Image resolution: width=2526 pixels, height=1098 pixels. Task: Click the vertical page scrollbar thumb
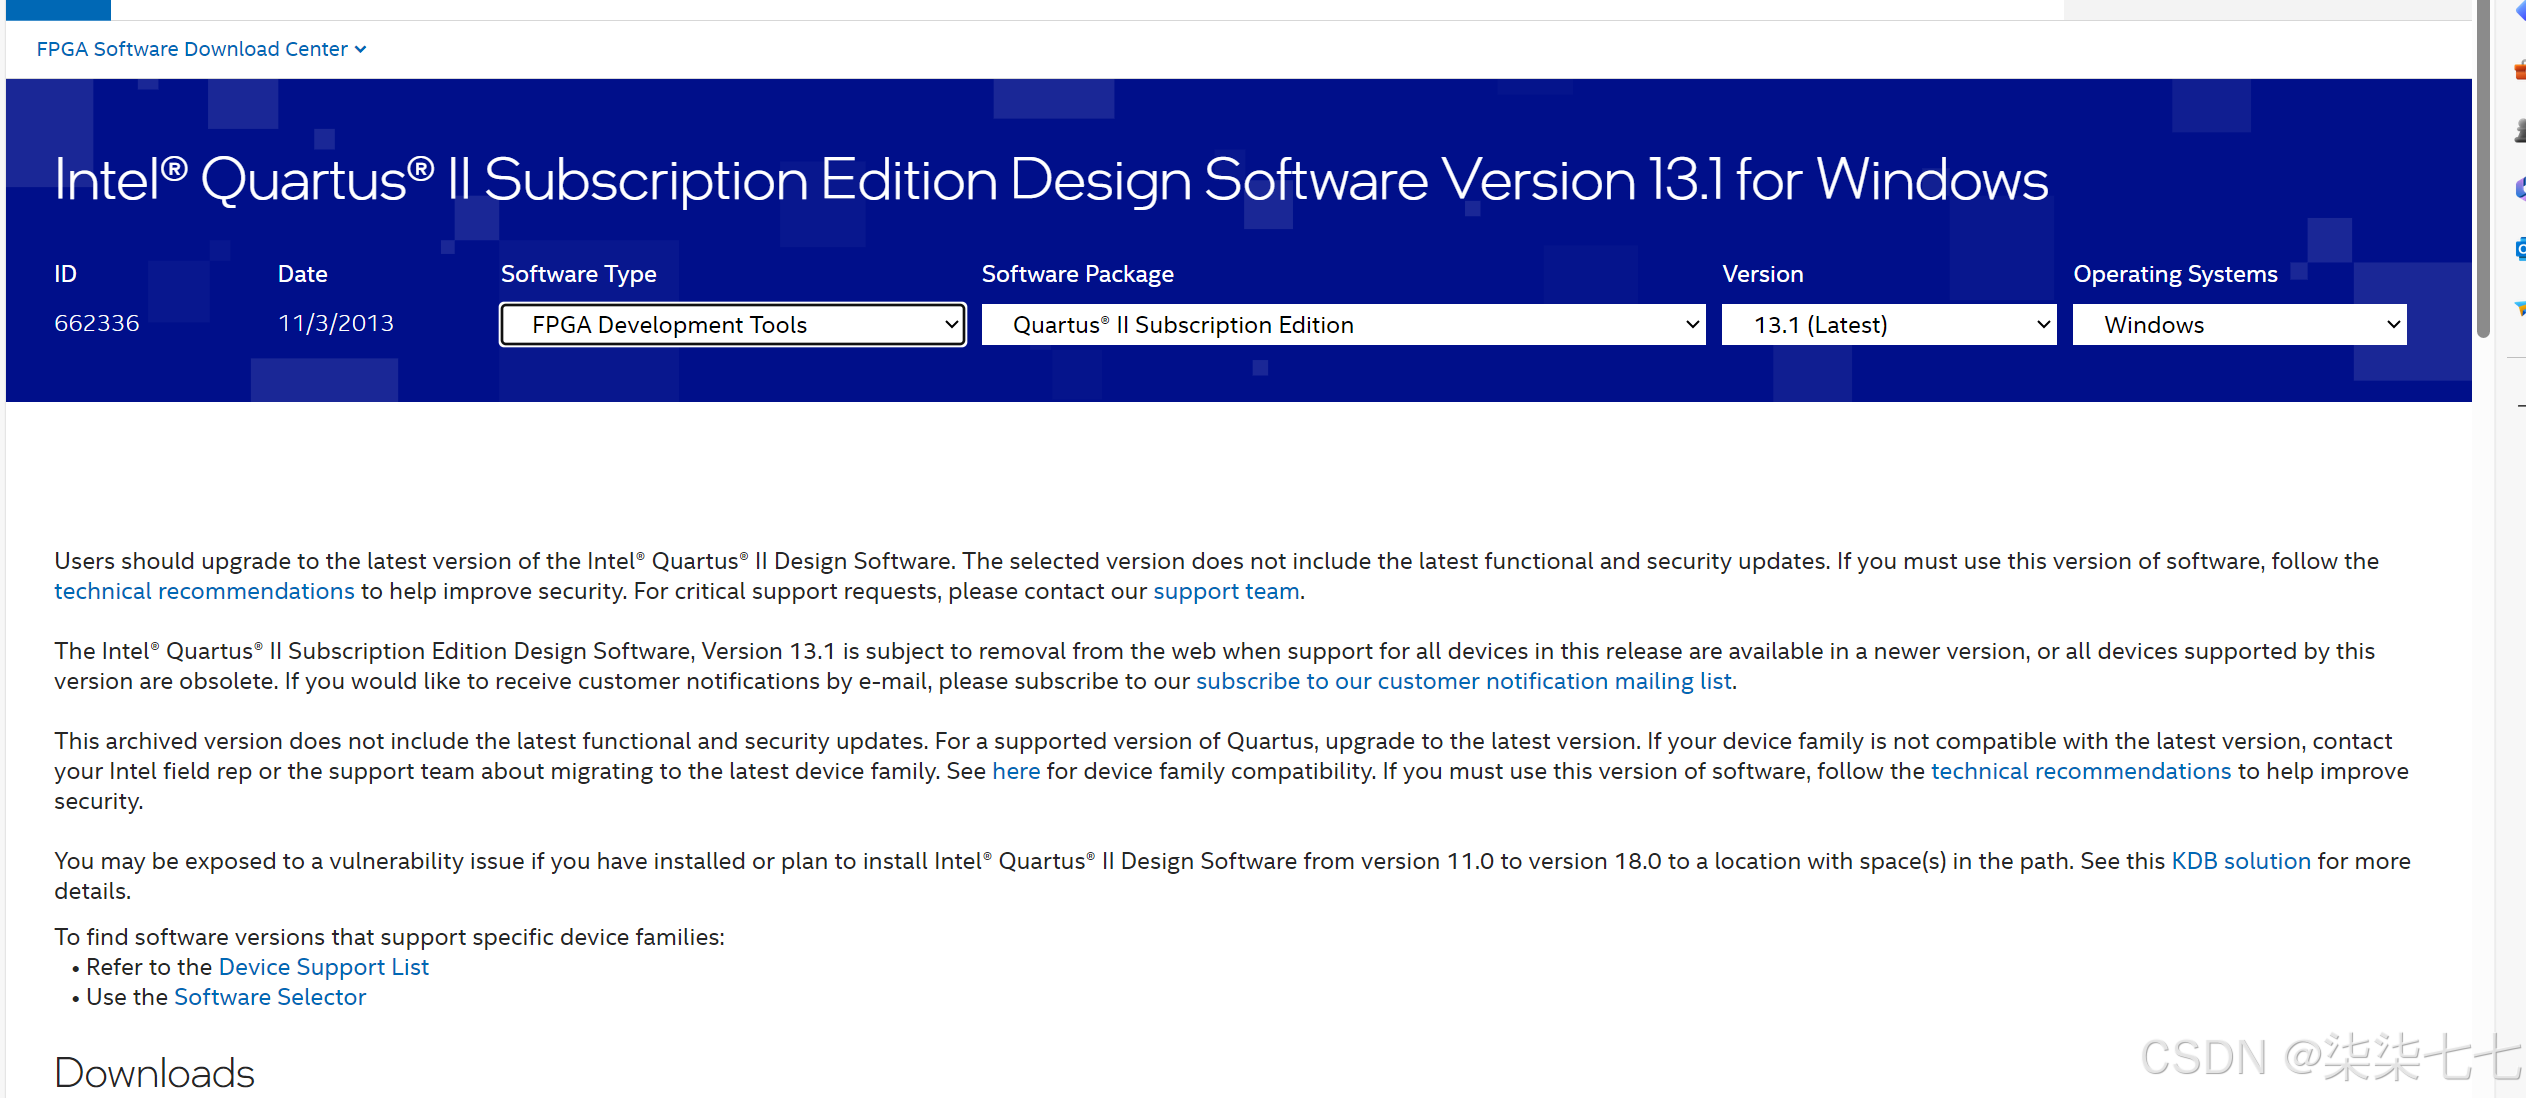[x=2483, y=170]
